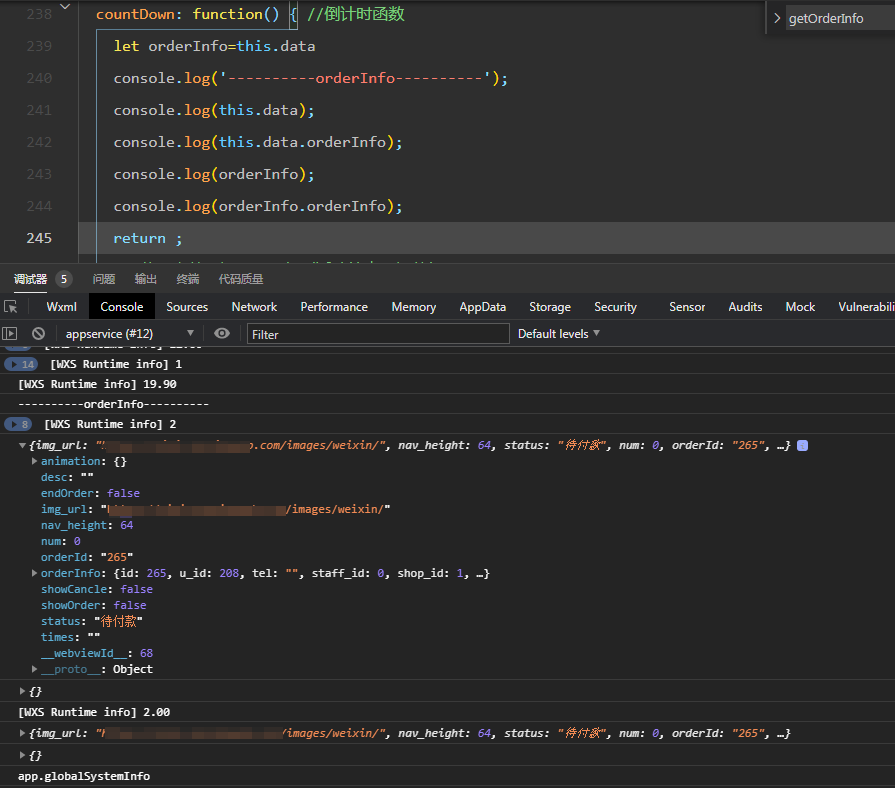Click the status: "待付款" property

coord(91,621)
